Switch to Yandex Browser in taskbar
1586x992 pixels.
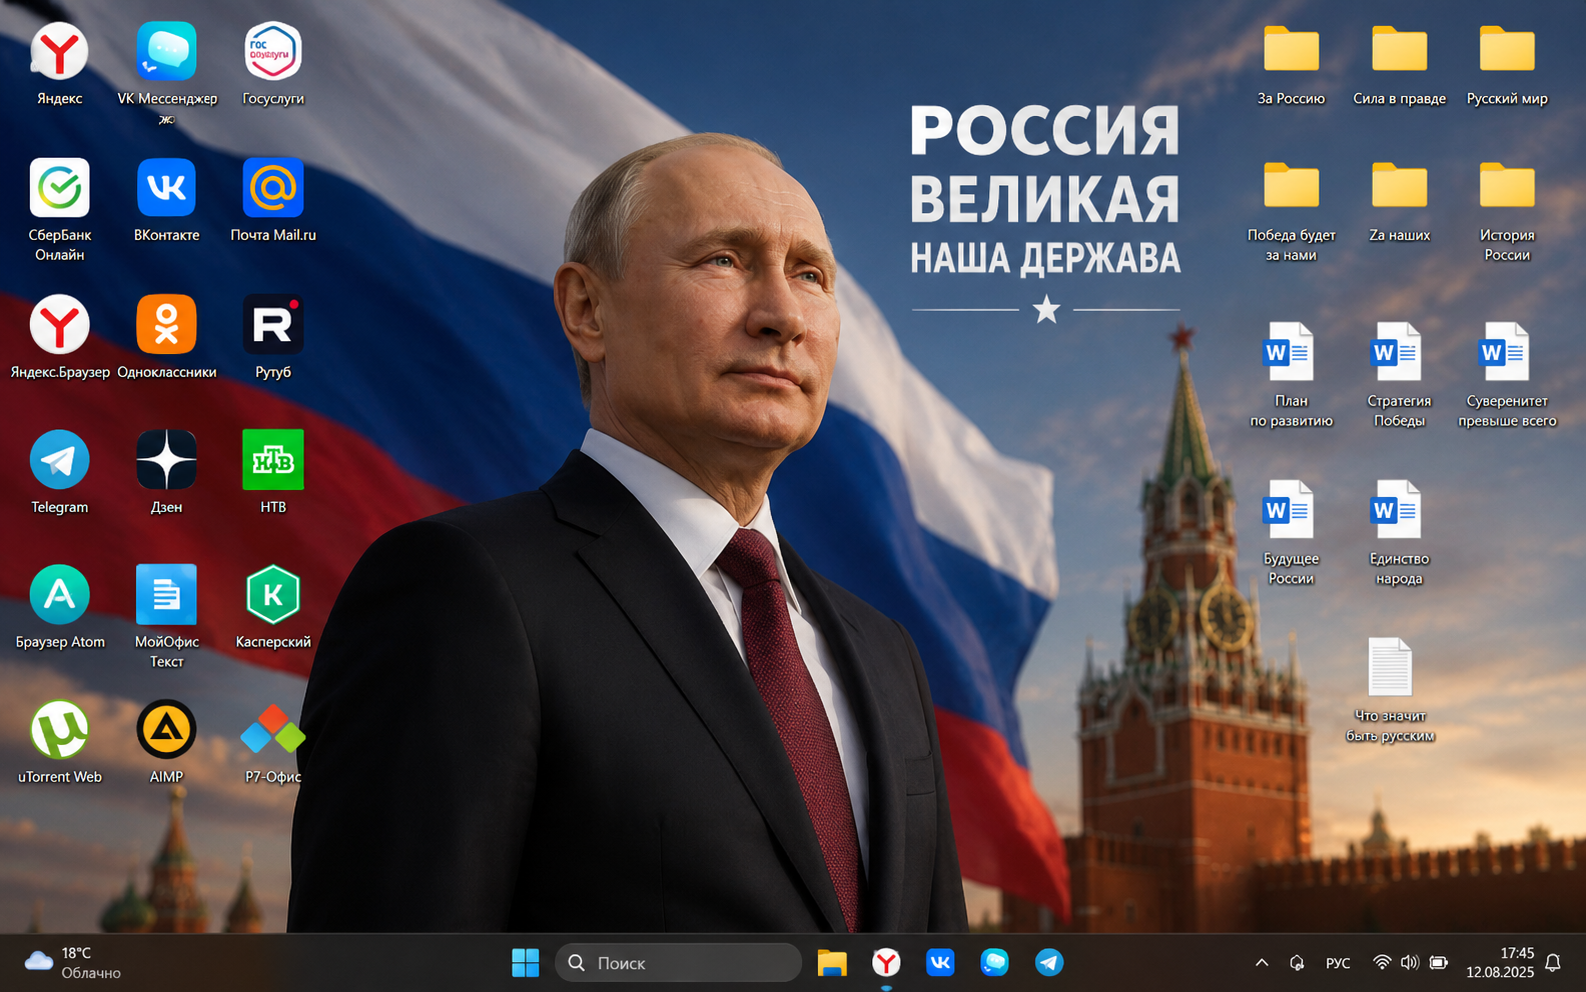pyautogui.click(x=886, y=963)
